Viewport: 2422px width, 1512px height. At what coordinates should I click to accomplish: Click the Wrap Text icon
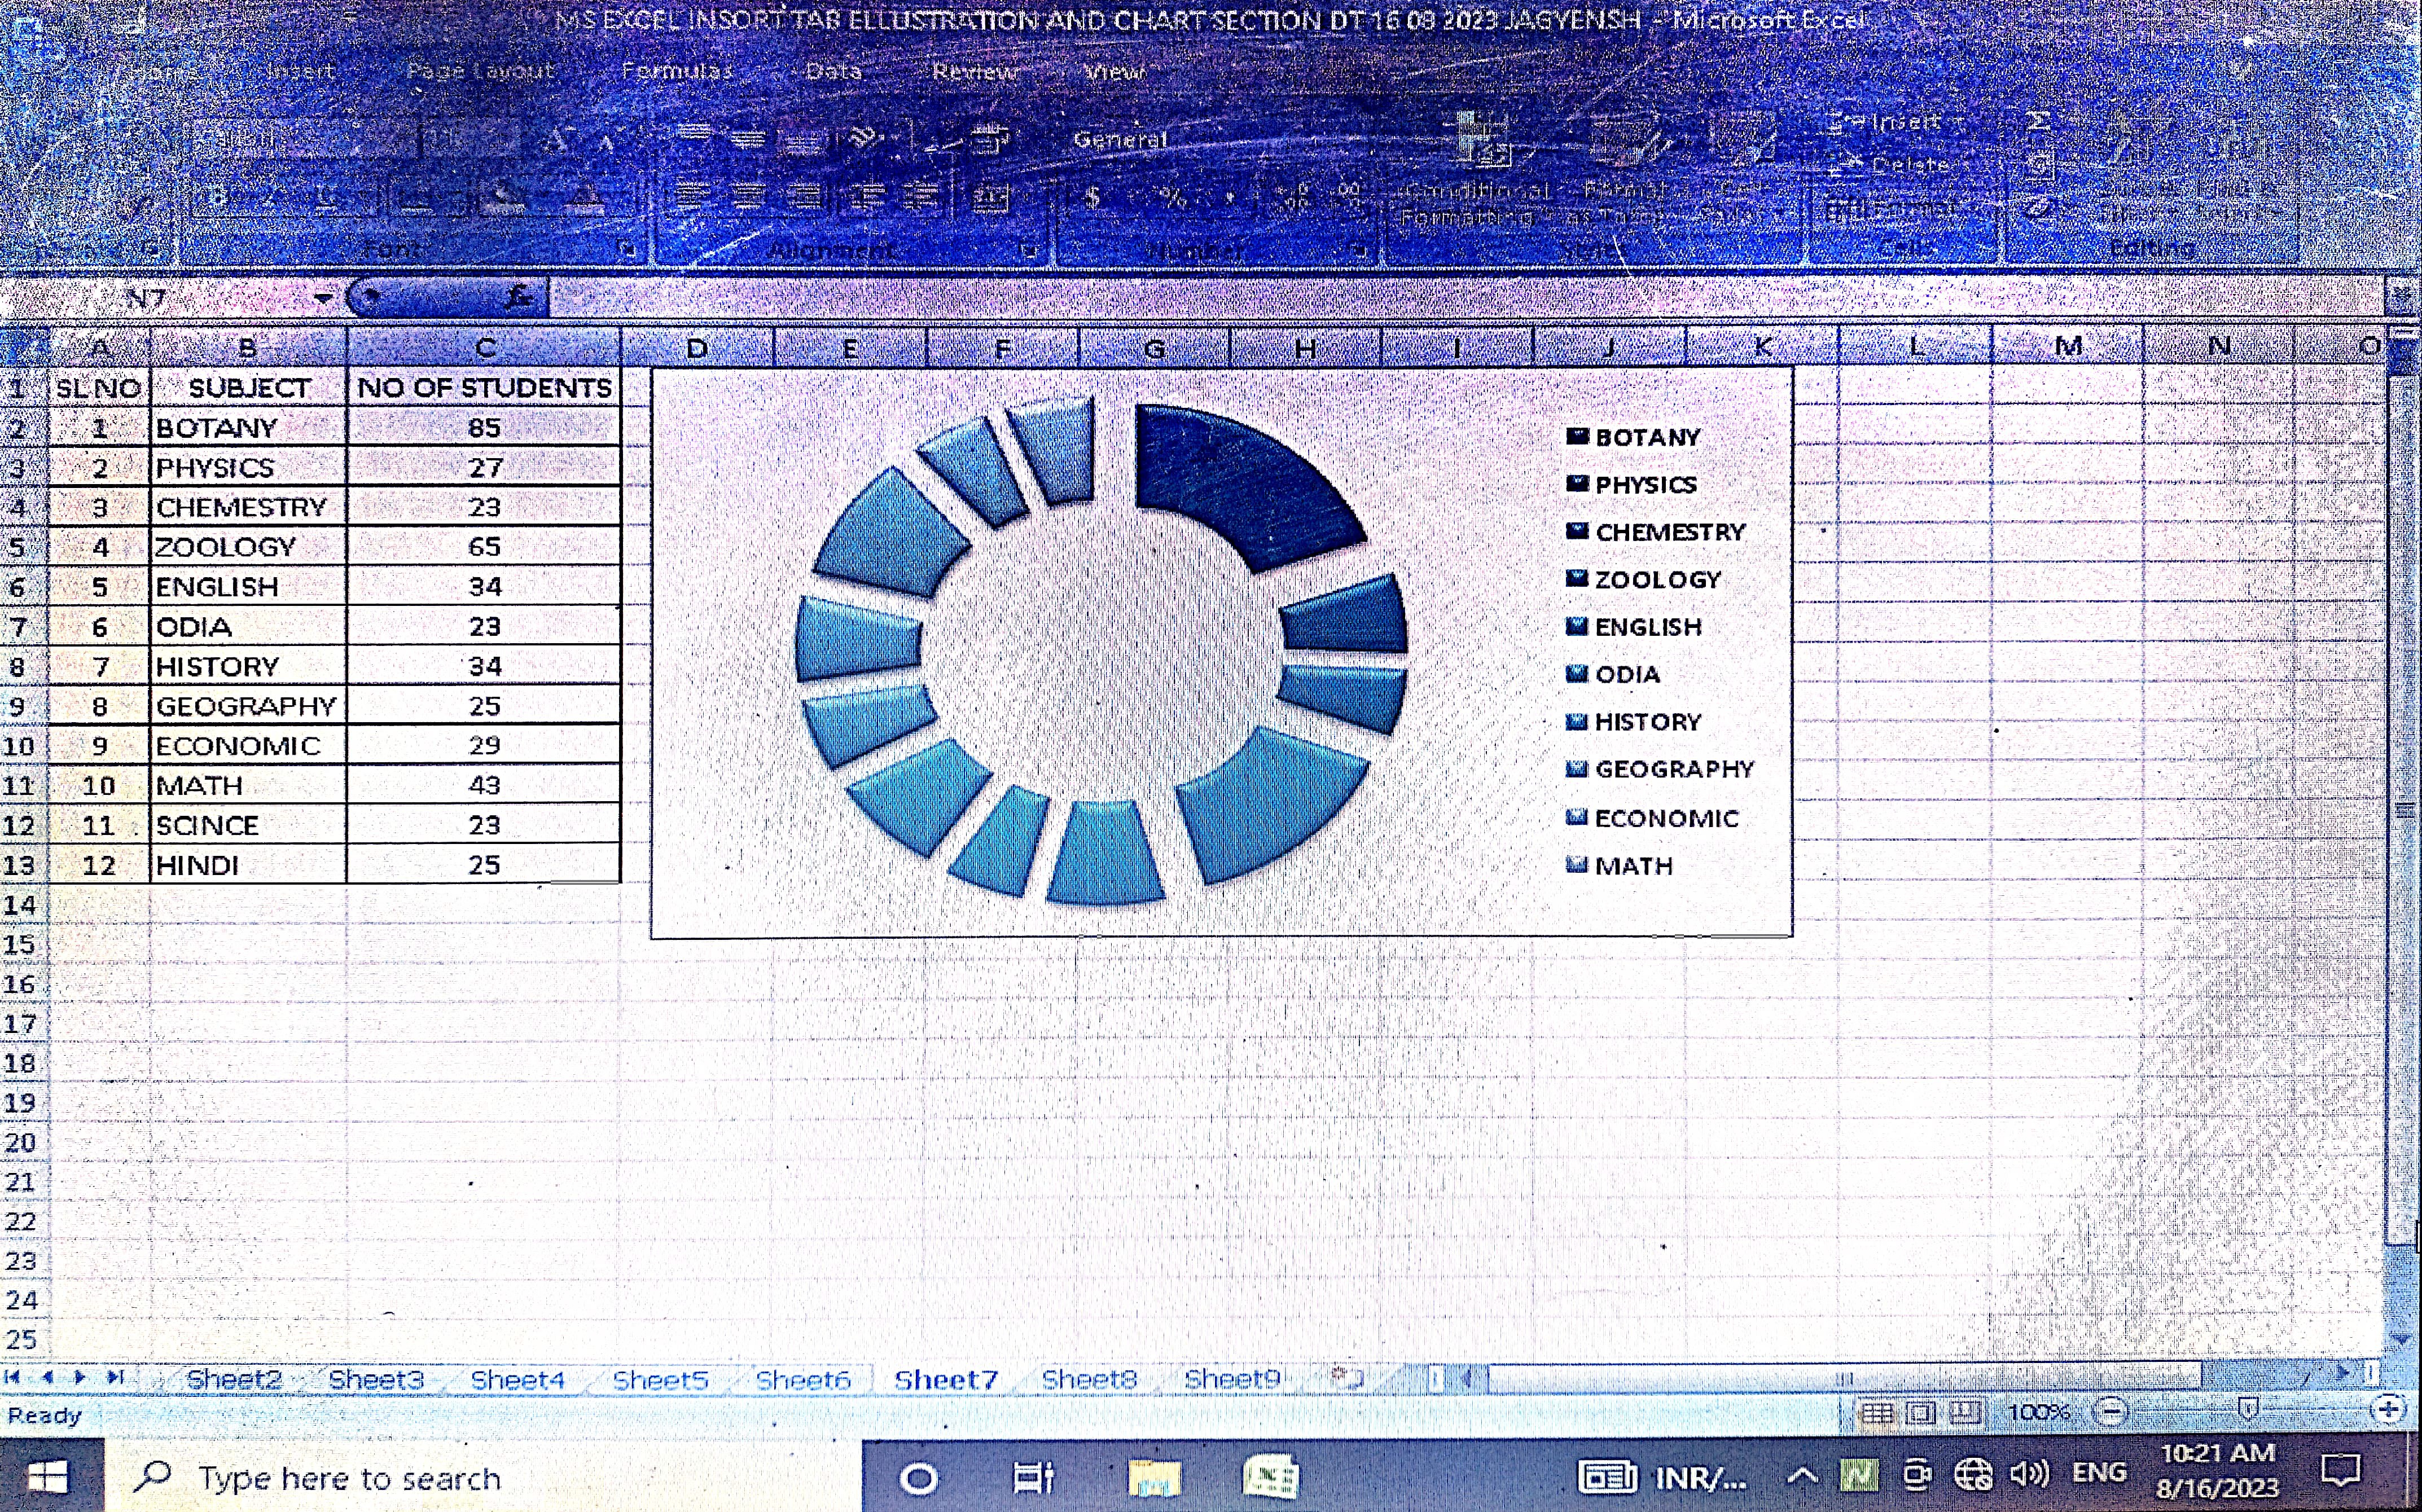(x=988, y=140)
